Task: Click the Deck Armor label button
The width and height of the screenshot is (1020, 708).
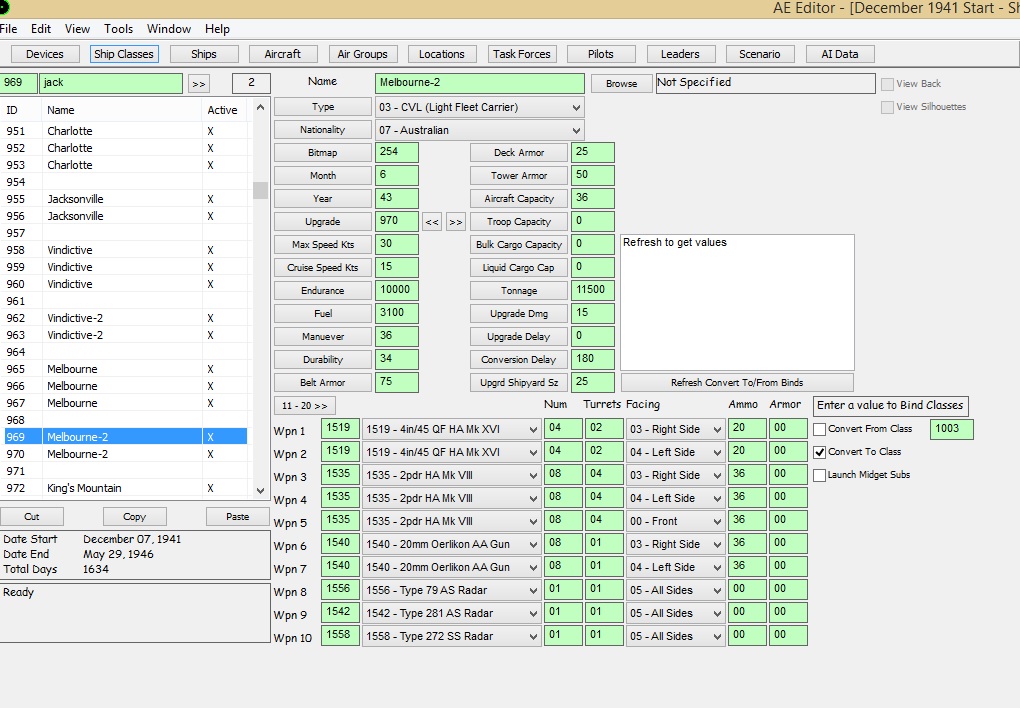Action: point(519,153)
